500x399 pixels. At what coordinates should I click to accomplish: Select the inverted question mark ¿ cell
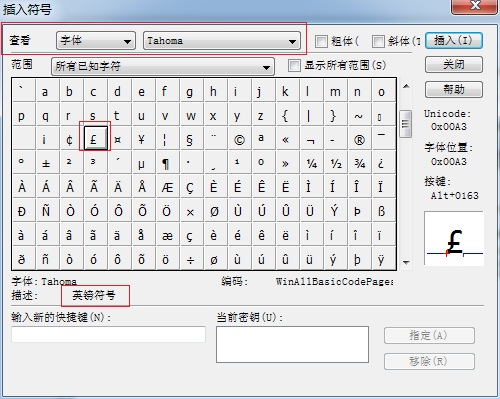tap(383, 162)
